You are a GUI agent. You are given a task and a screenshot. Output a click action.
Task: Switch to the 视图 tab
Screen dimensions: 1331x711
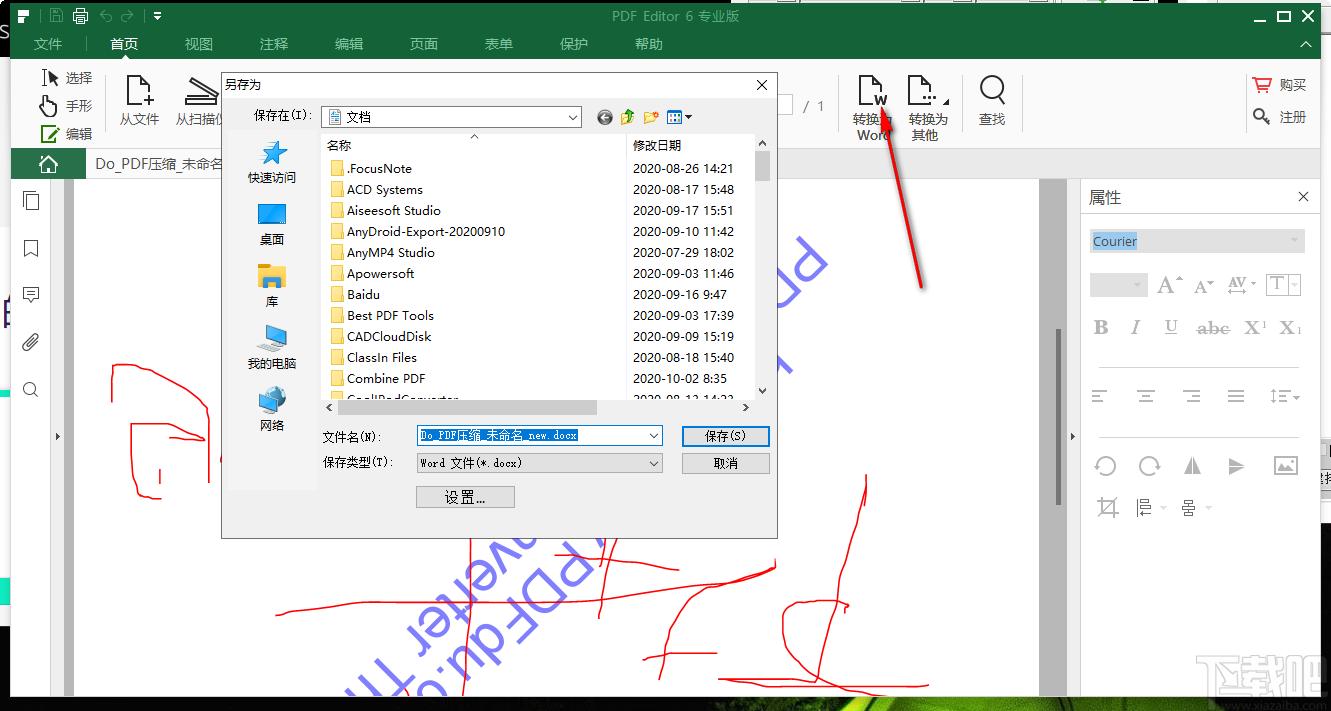(x=199, y=44)
